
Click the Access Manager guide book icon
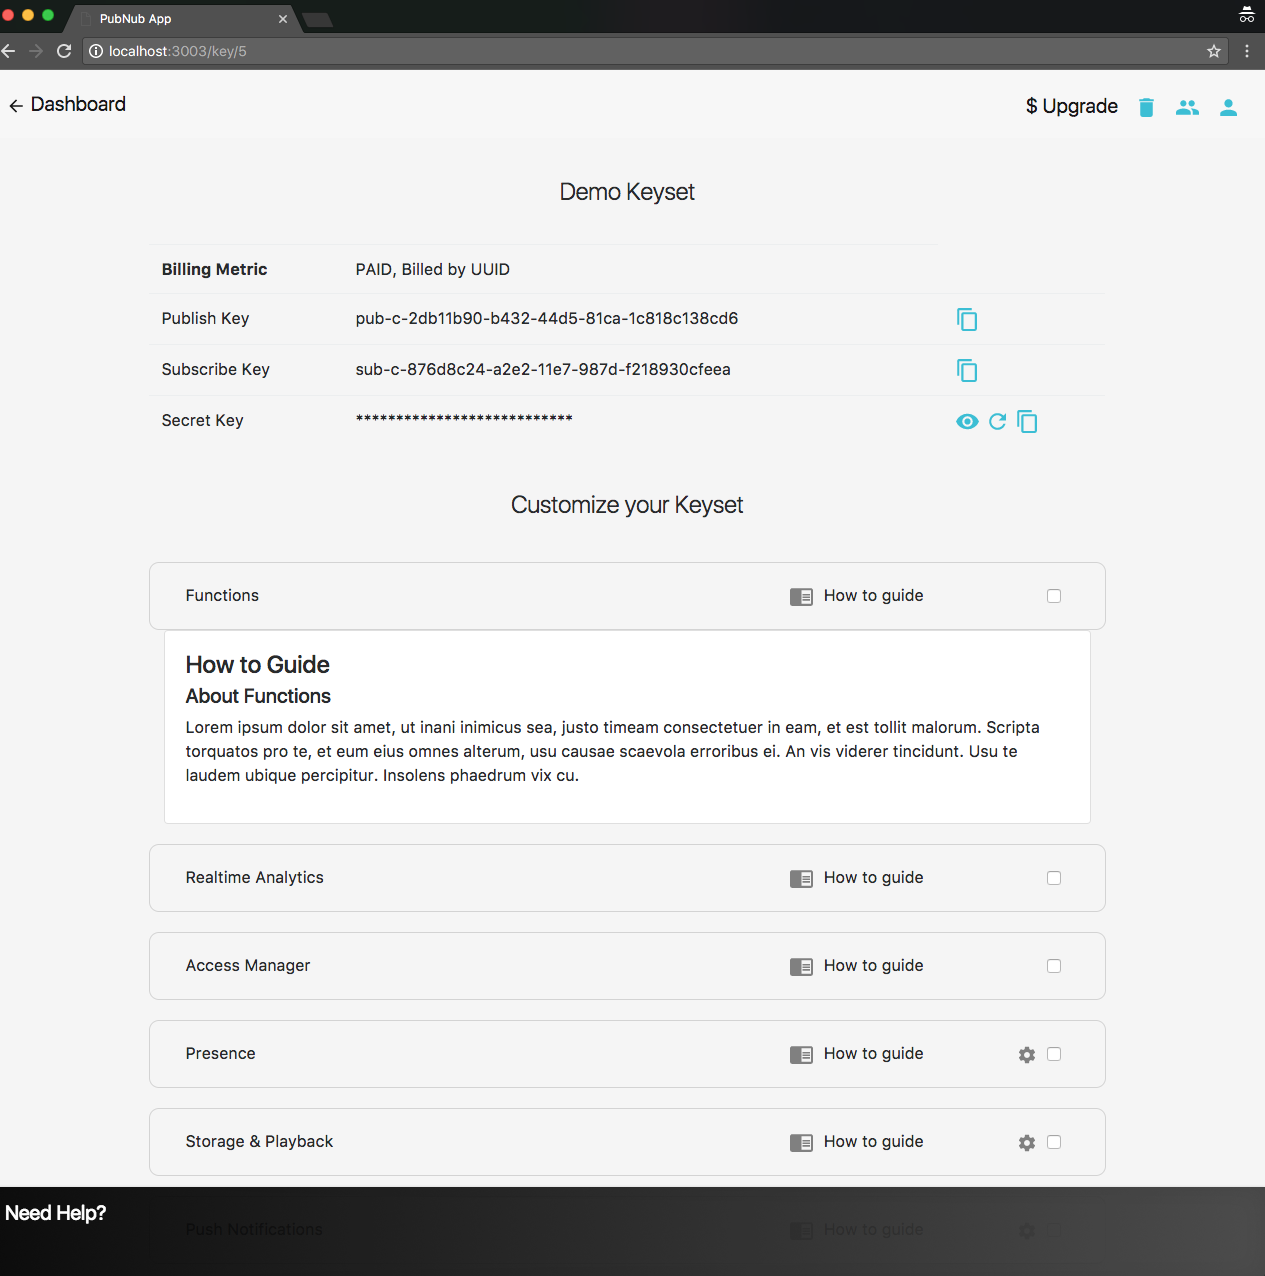click(x=801, y=967)
